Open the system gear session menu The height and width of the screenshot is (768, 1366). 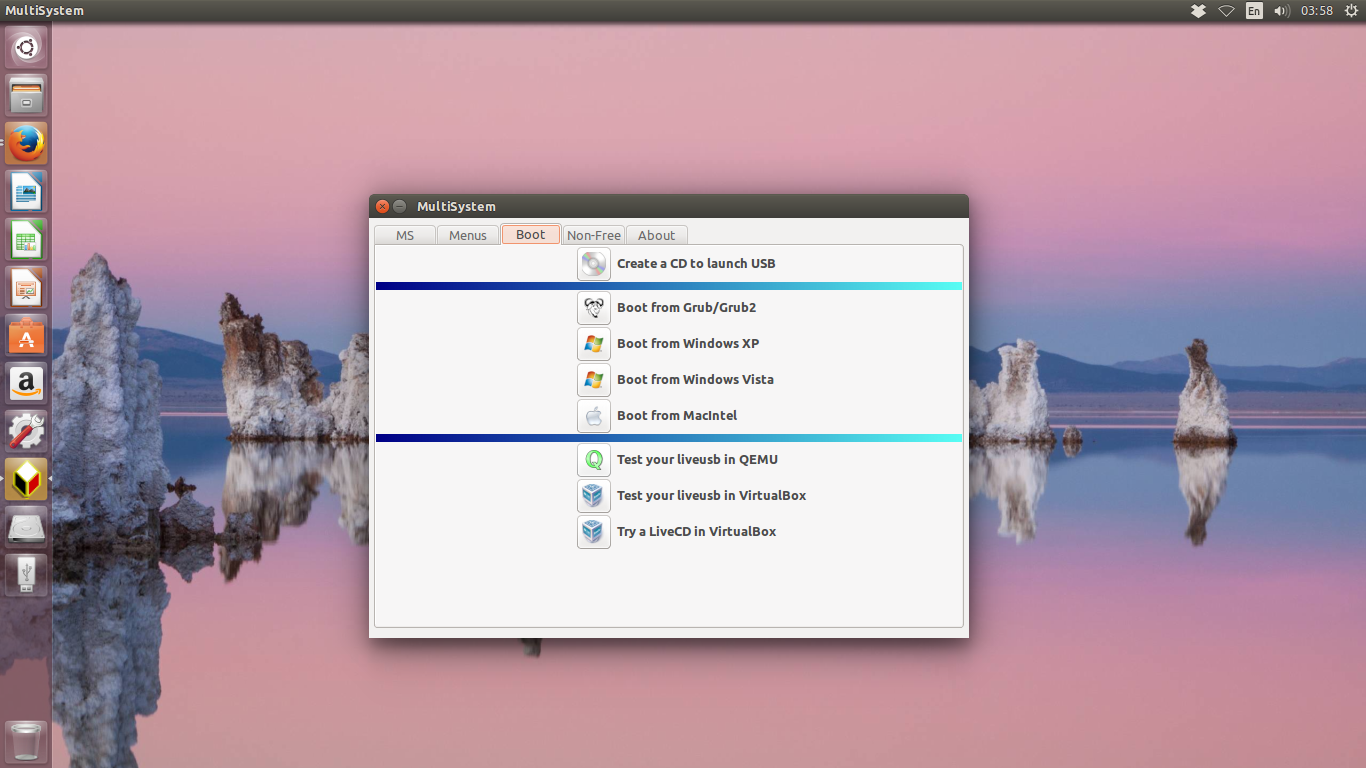point(1351,11)
